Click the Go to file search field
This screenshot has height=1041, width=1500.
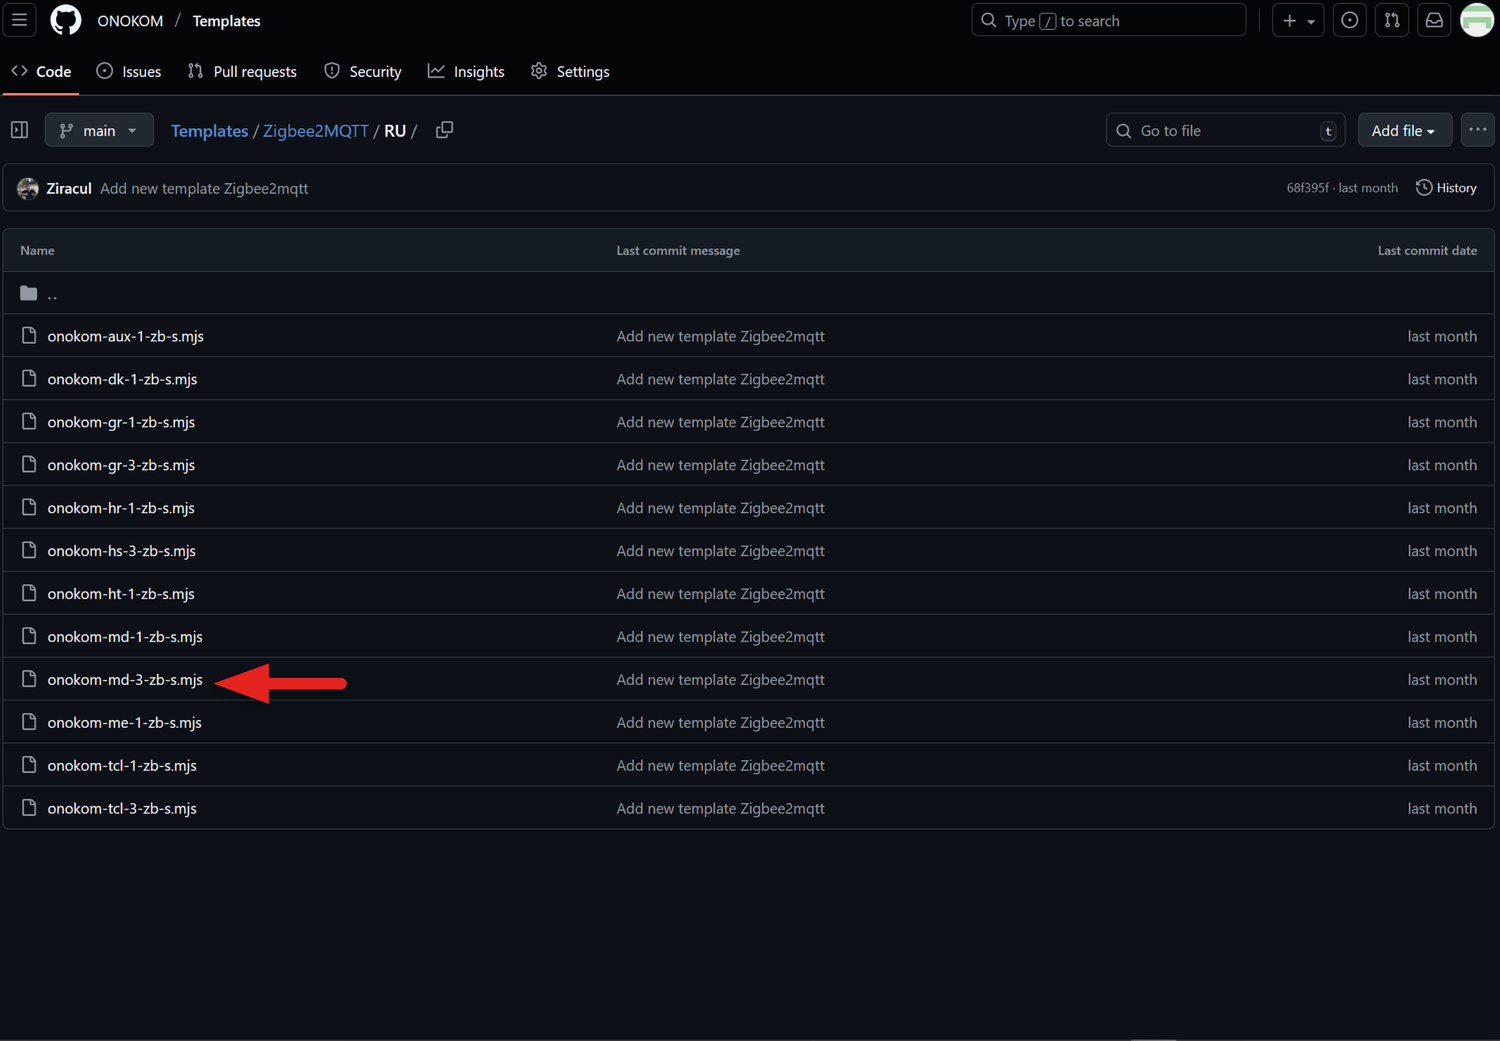click(x=1224, y=130)
